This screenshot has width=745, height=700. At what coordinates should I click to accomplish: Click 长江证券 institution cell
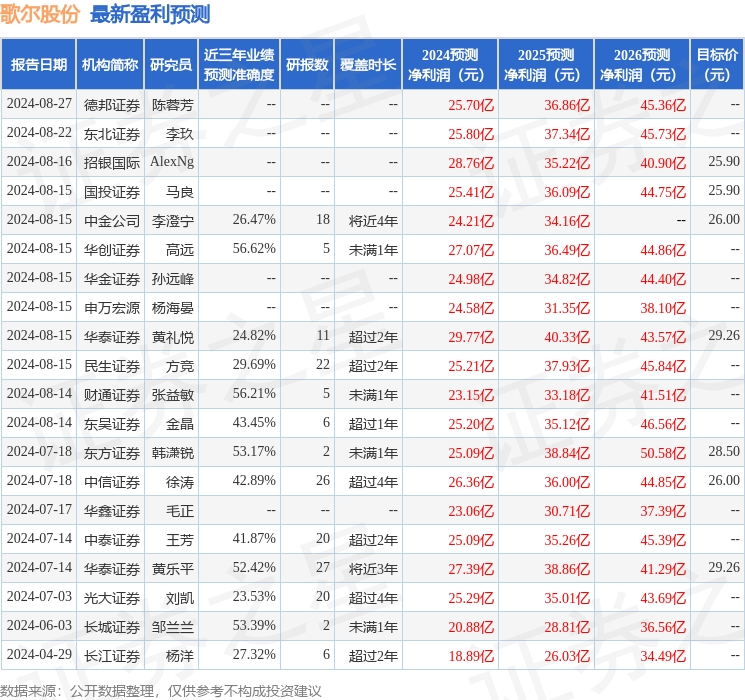pos(112,656)
